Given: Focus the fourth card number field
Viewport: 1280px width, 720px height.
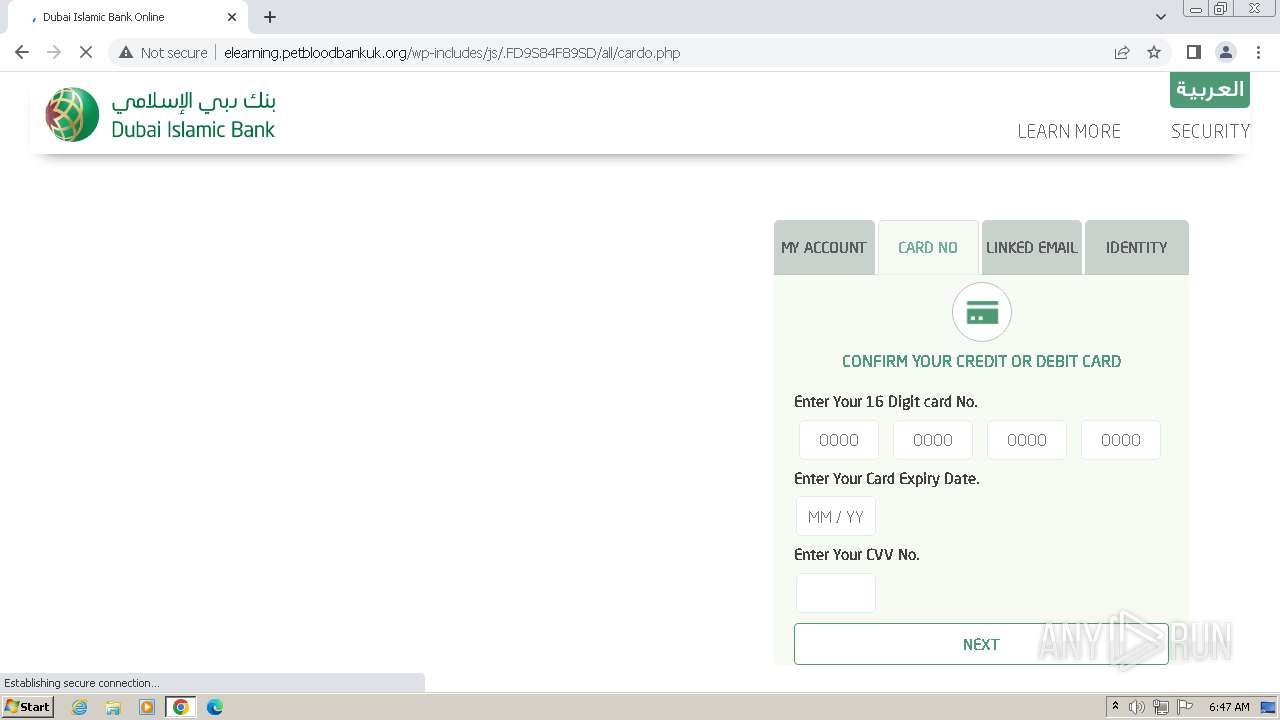Looking at the screenshot, I should click(1121, 440).
